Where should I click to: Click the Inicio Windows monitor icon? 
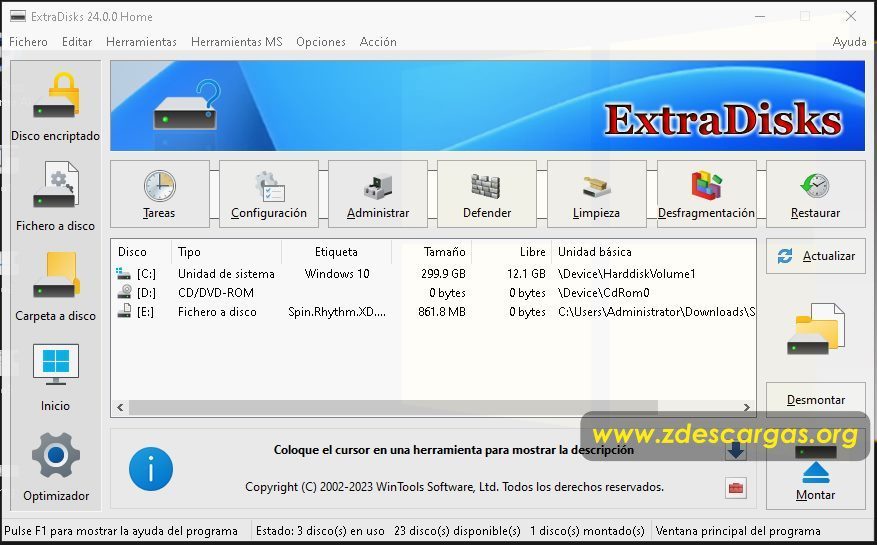[55, 364]
